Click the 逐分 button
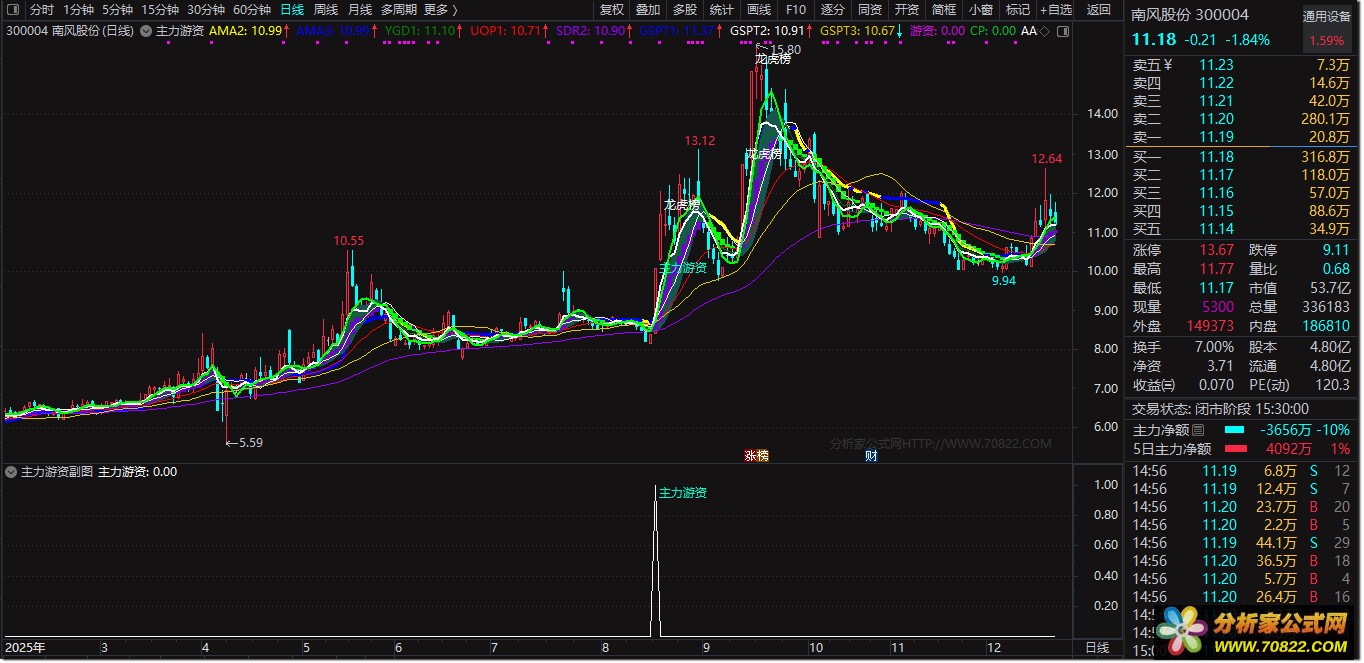This screenshot has height=663, width=1364. 833,10
